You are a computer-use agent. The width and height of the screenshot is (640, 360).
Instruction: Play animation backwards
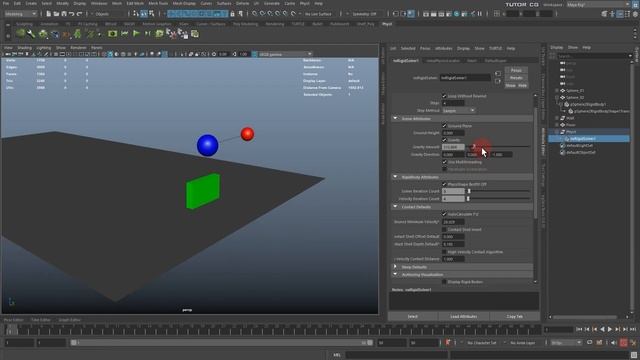(x=602, y=329)
